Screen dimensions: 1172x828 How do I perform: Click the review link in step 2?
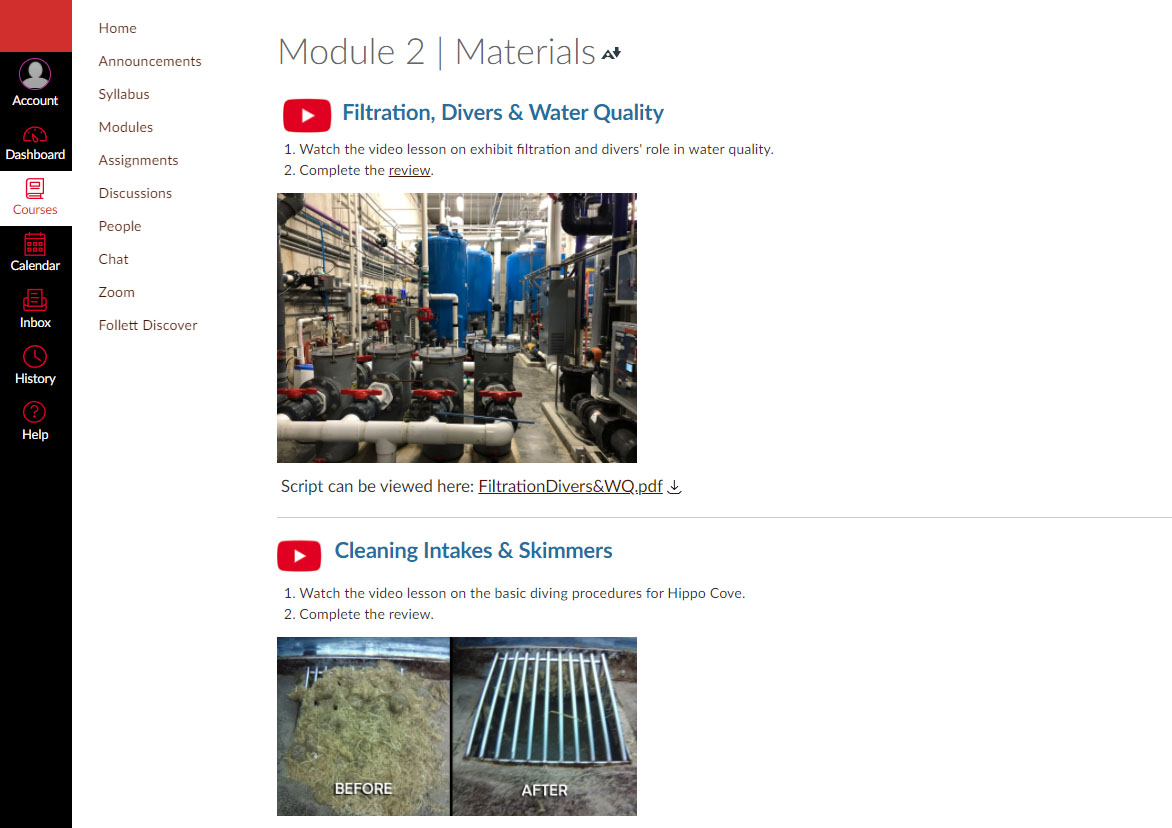pyautogui.click(x=409, y=170)
